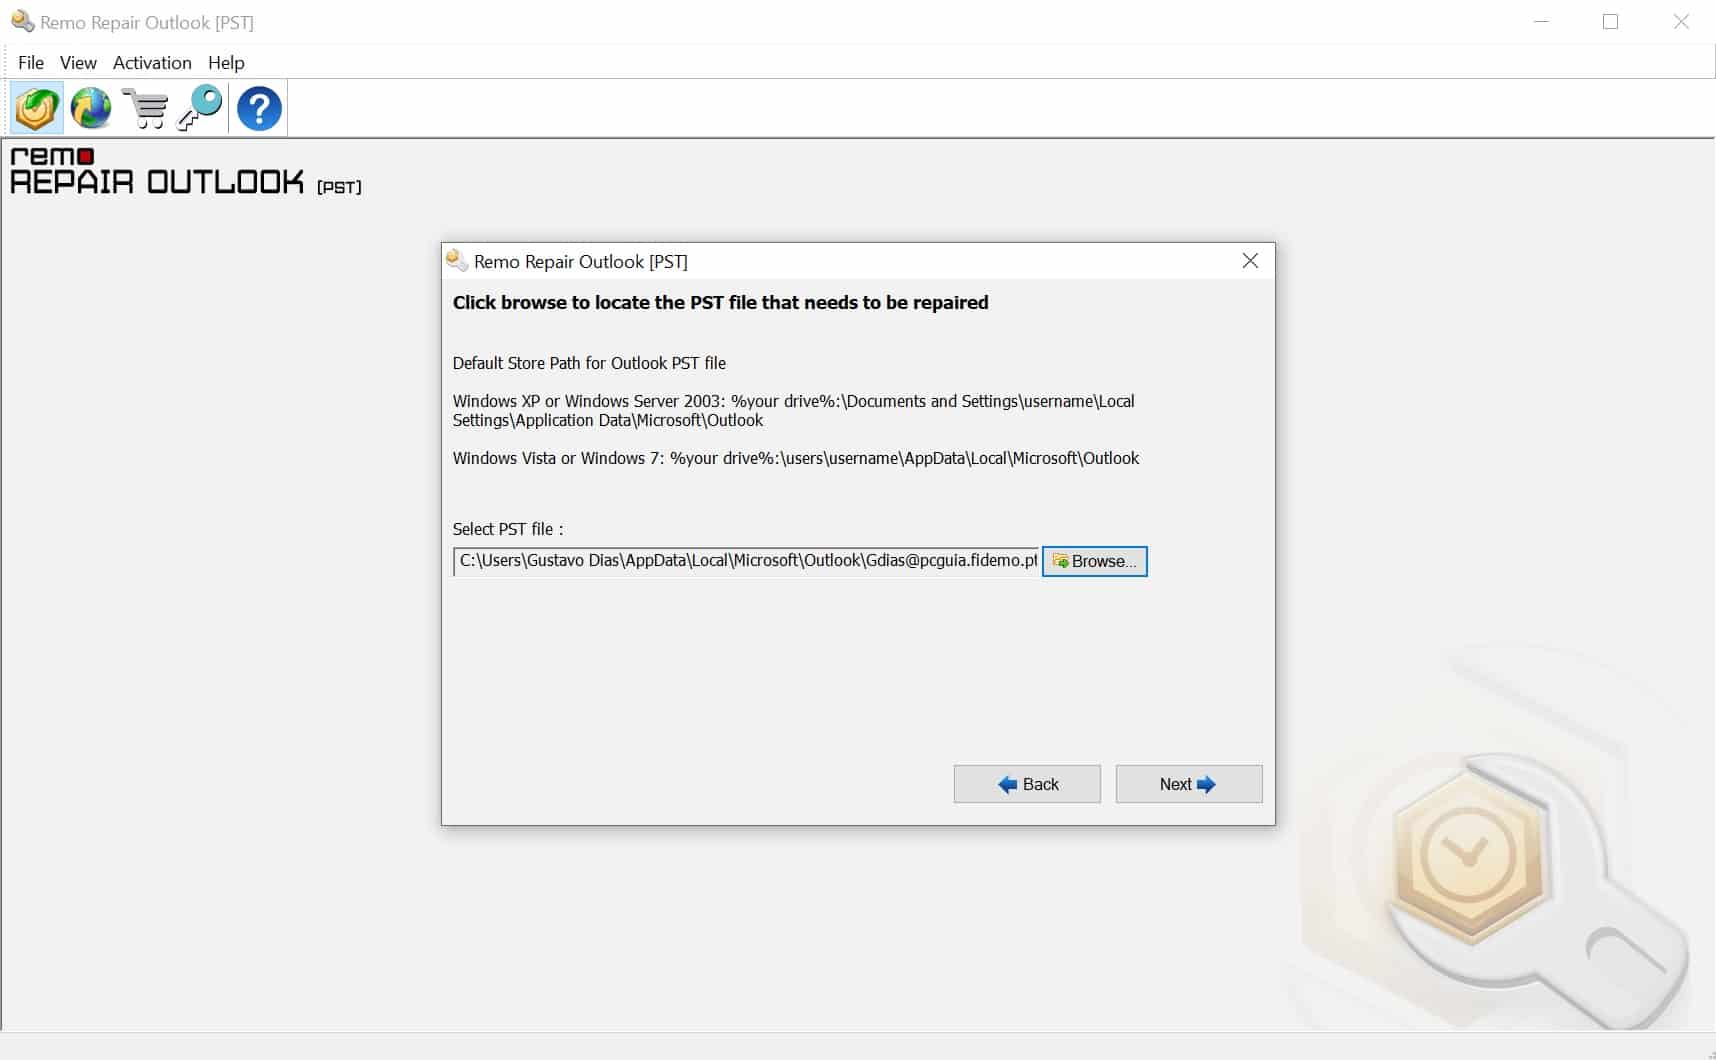Viewport: 1716px width, 1060px height.
Task: Focus the Select PST file path field
Action: [746, 561]
